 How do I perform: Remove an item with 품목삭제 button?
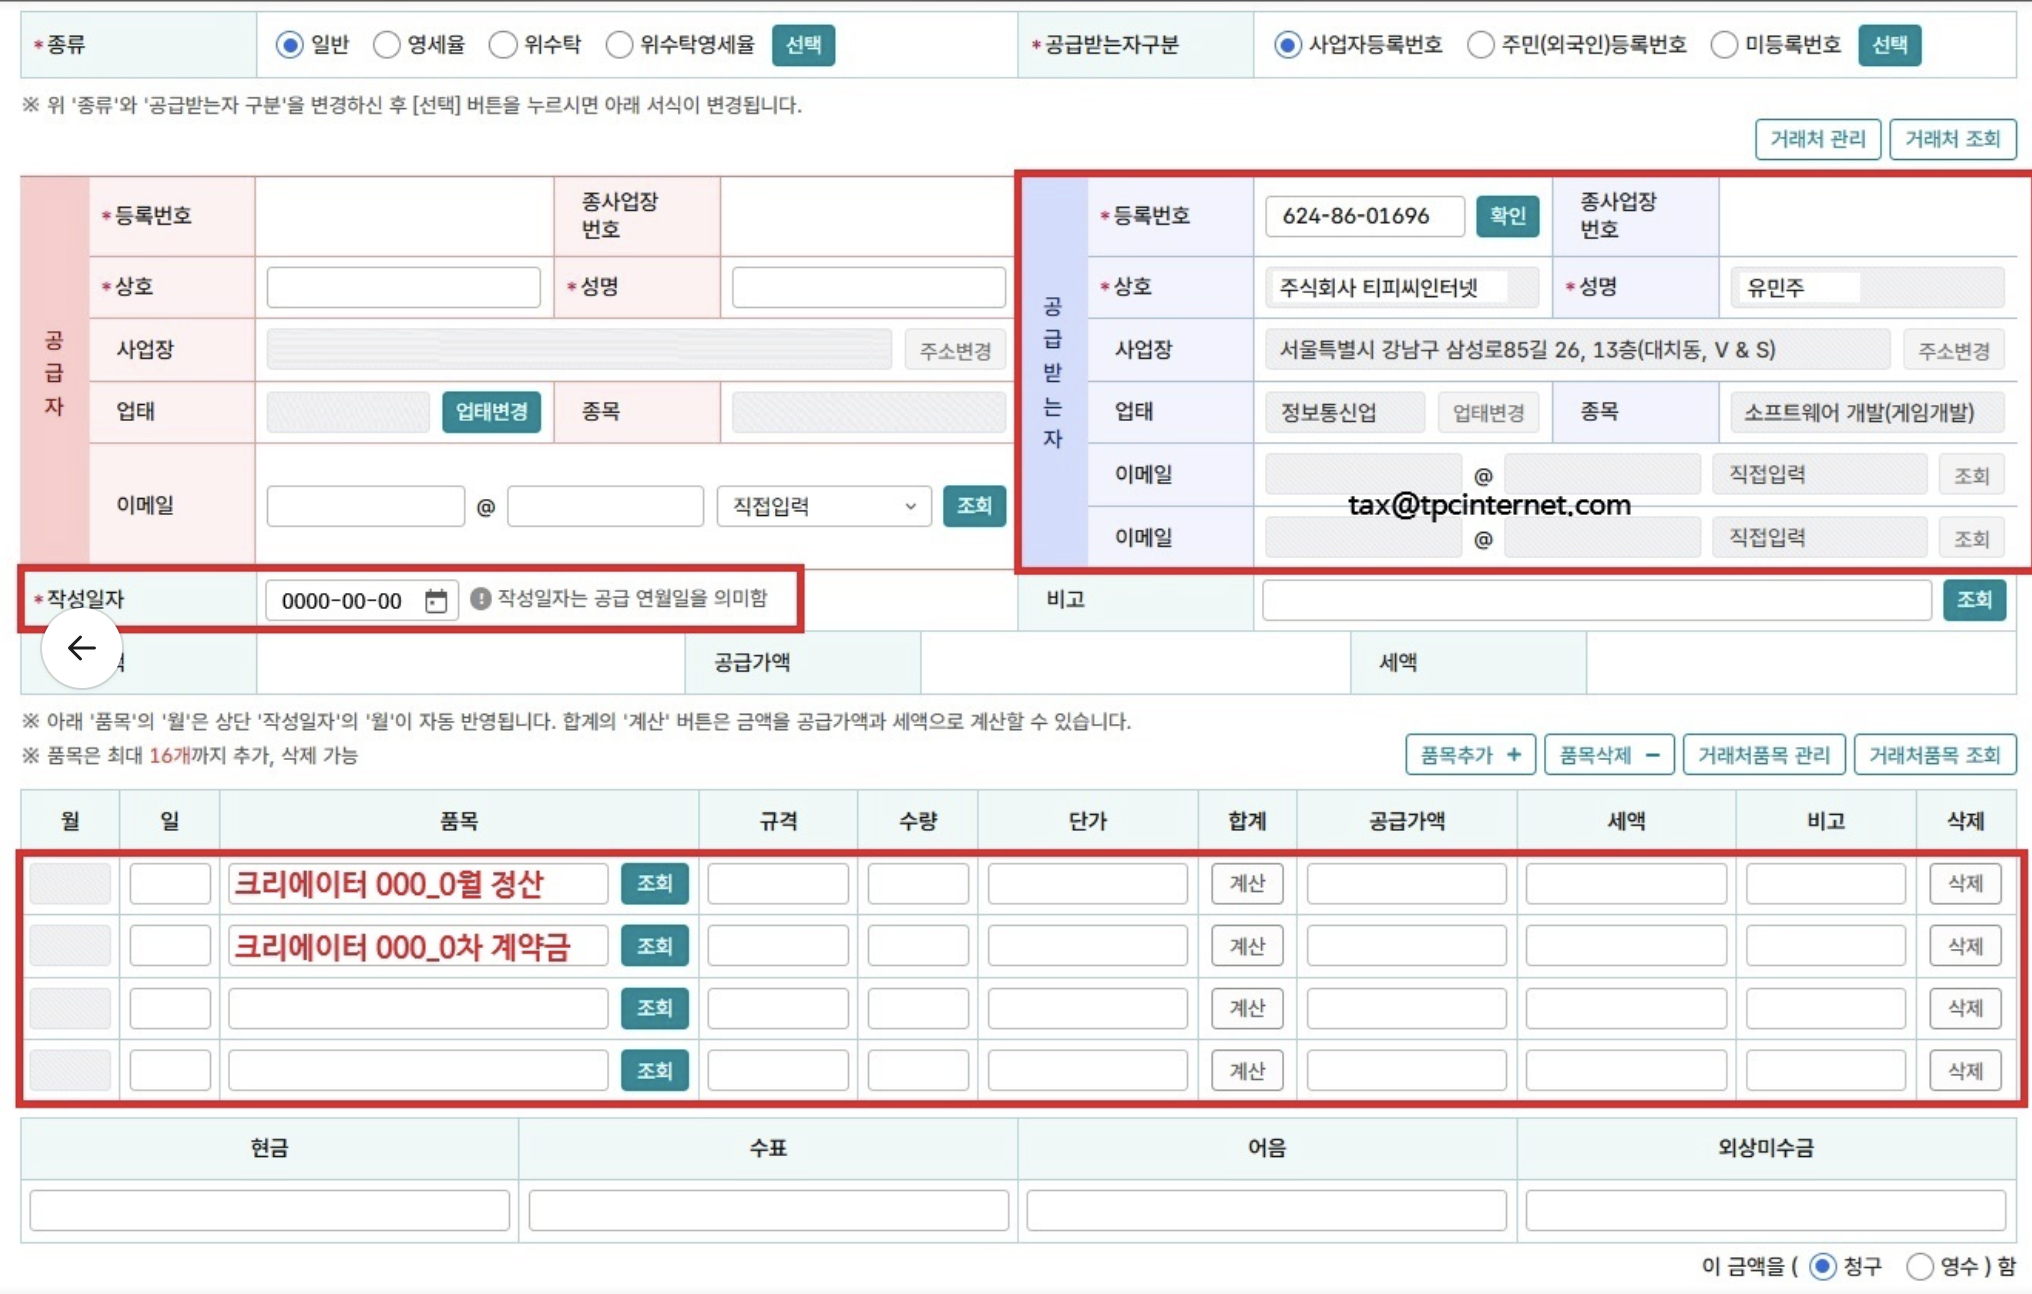(1608, 755)
